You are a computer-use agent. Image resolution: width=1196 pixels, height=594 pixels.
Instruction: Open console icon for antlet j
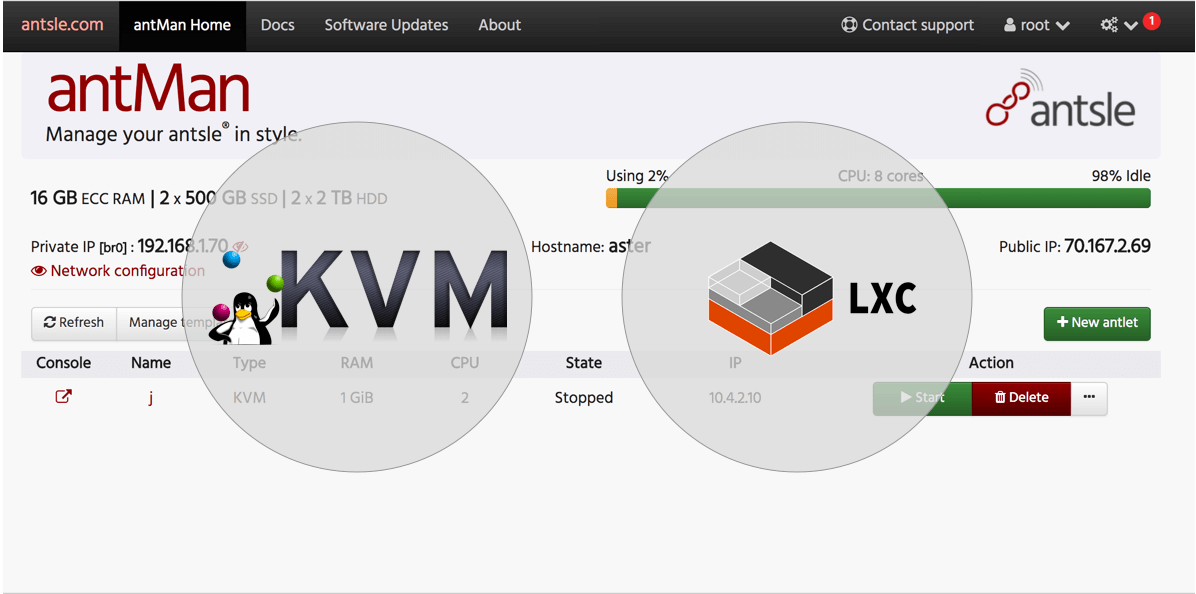(x=64, y=397)
